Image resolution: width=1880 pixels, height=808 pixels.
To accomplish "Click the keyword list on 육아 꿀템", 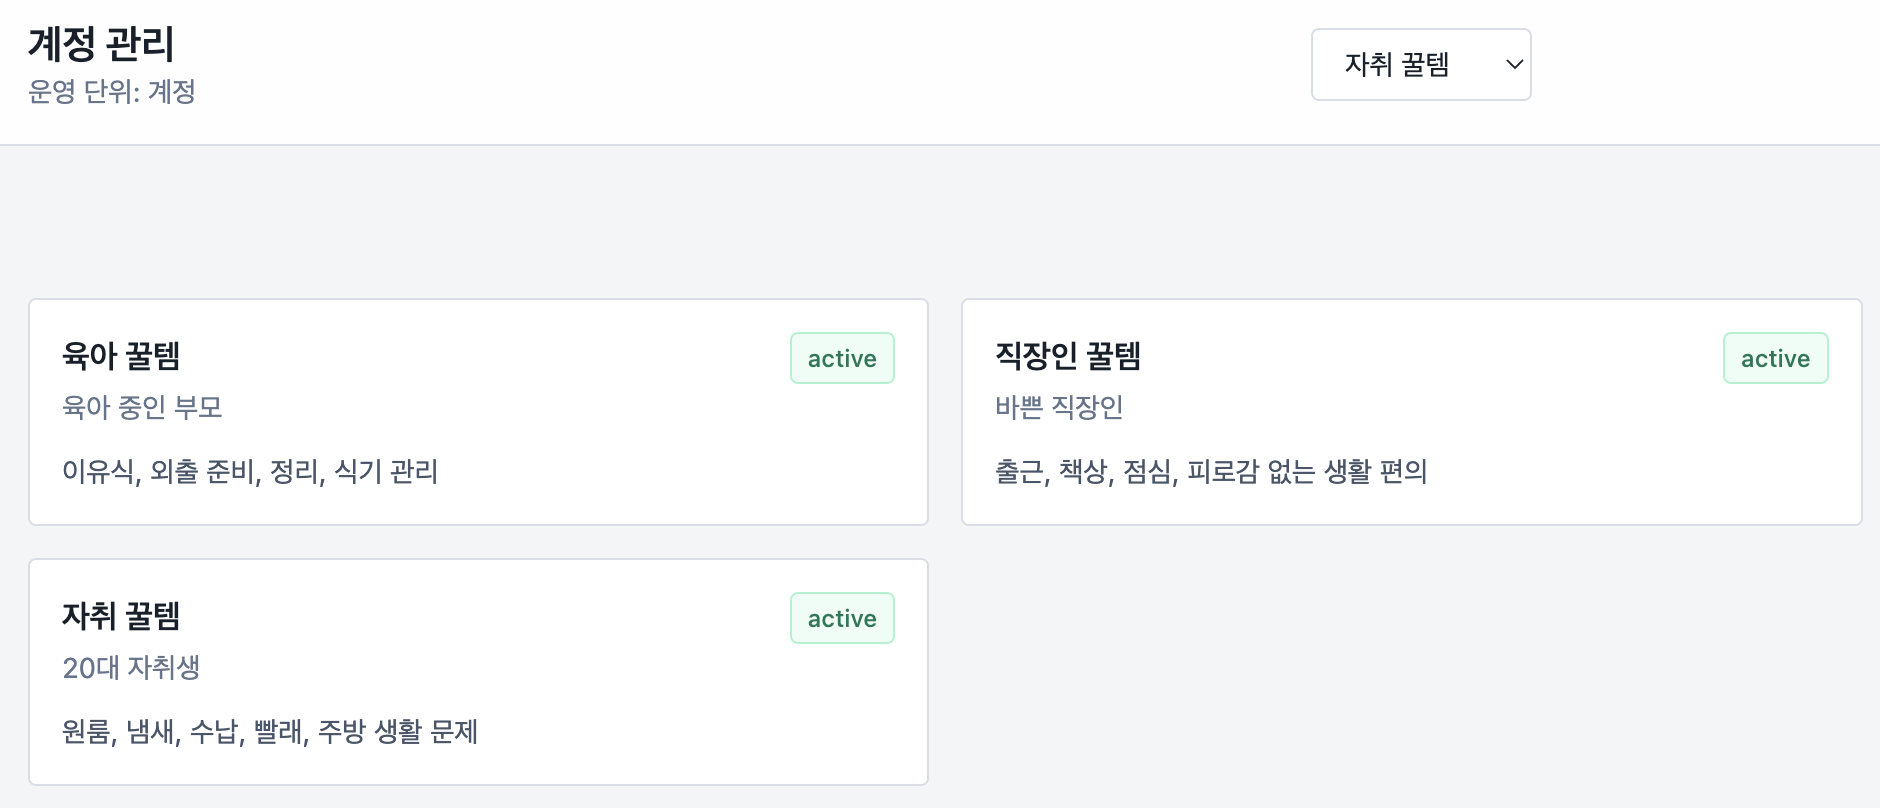I will [251, 472].
